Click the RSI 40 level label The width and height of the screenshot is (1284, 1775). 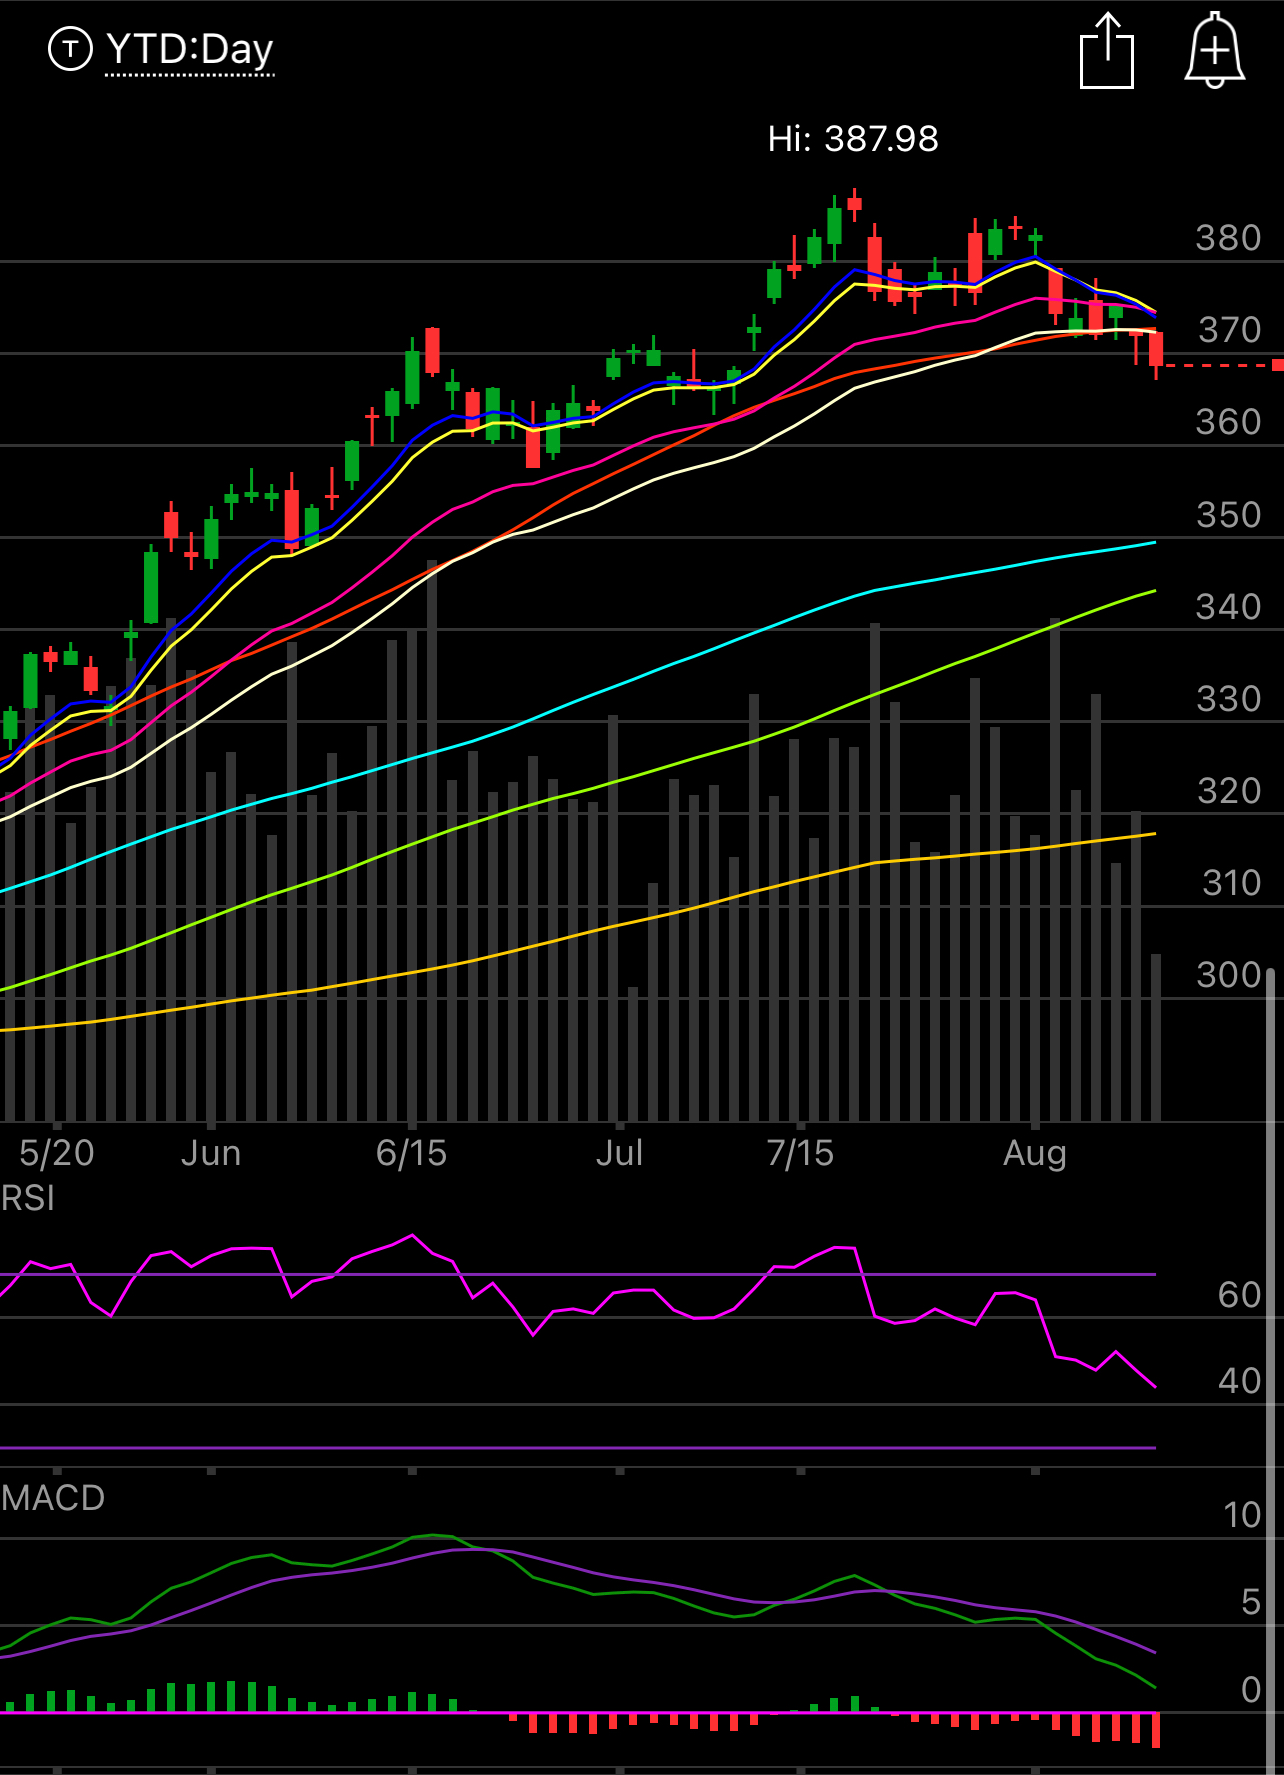pyautogui.click(x=1239, y=1381)
